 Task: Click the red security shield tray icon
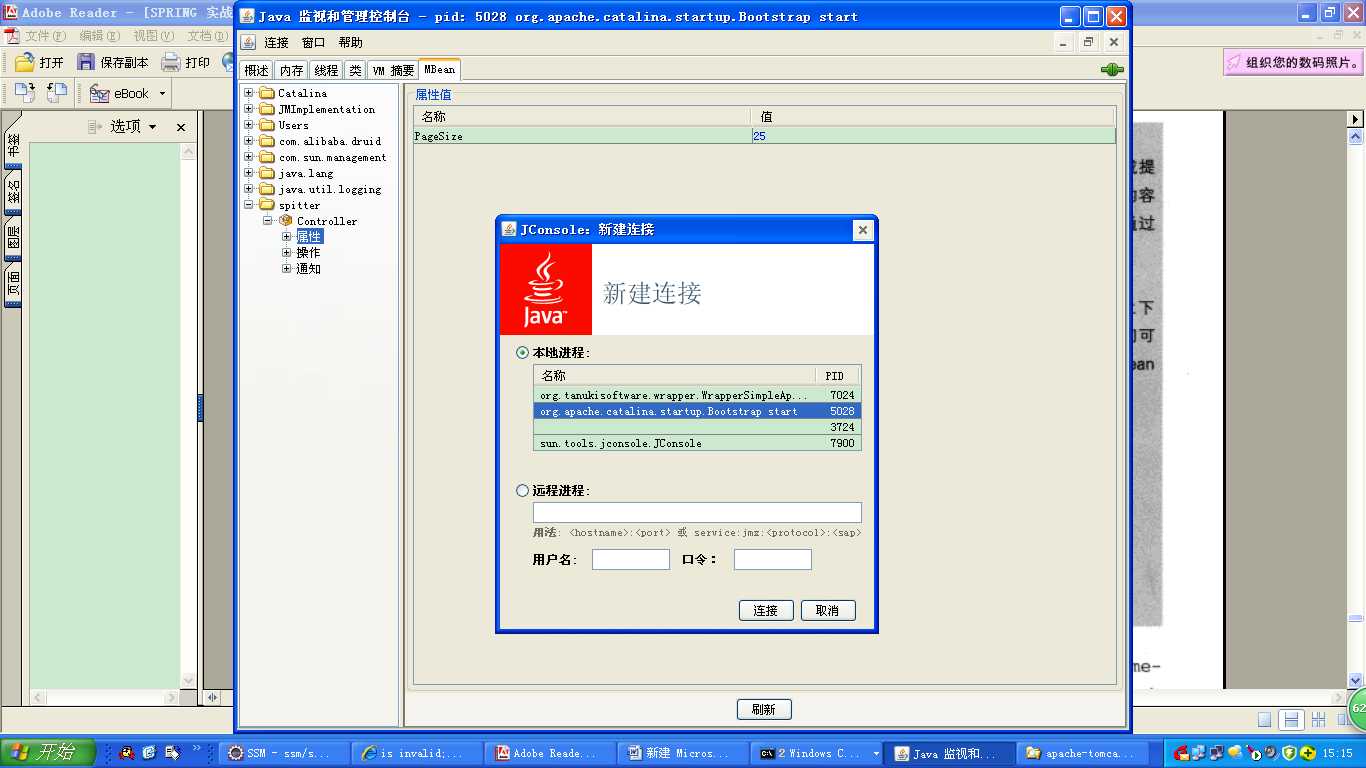(x=1181, y=753)
